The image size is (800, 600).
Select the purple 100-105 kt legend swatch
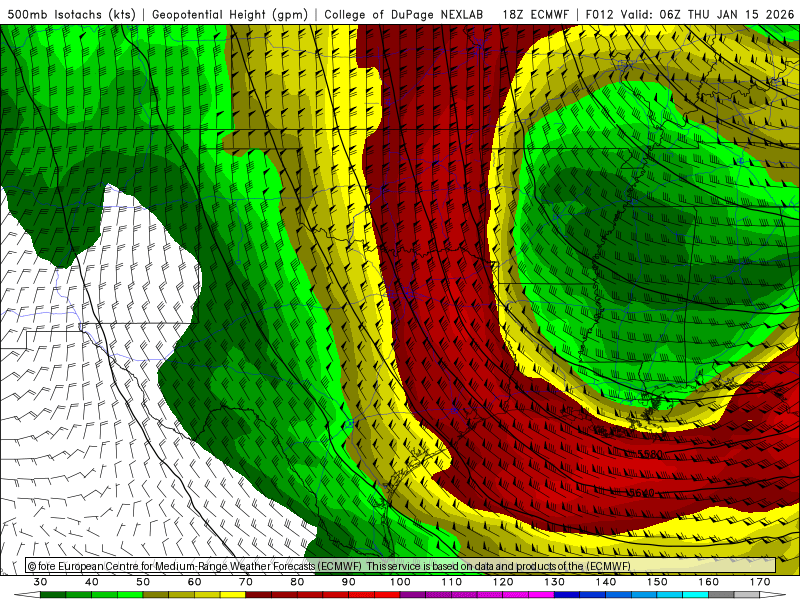tap(413, 595)
